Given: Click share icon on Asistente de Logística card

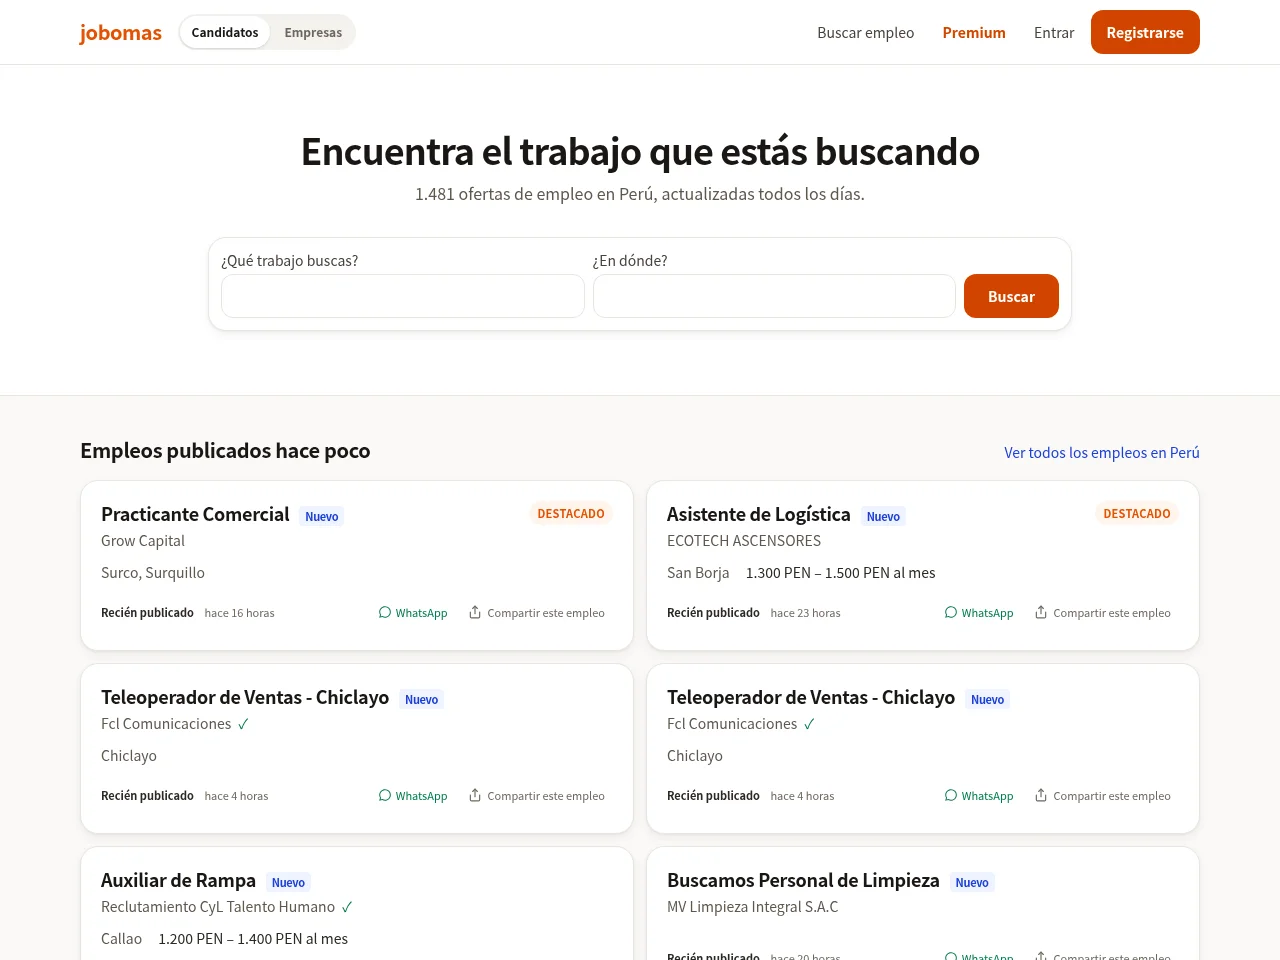Looking at the screenshot, I should tap(1041, 612).
